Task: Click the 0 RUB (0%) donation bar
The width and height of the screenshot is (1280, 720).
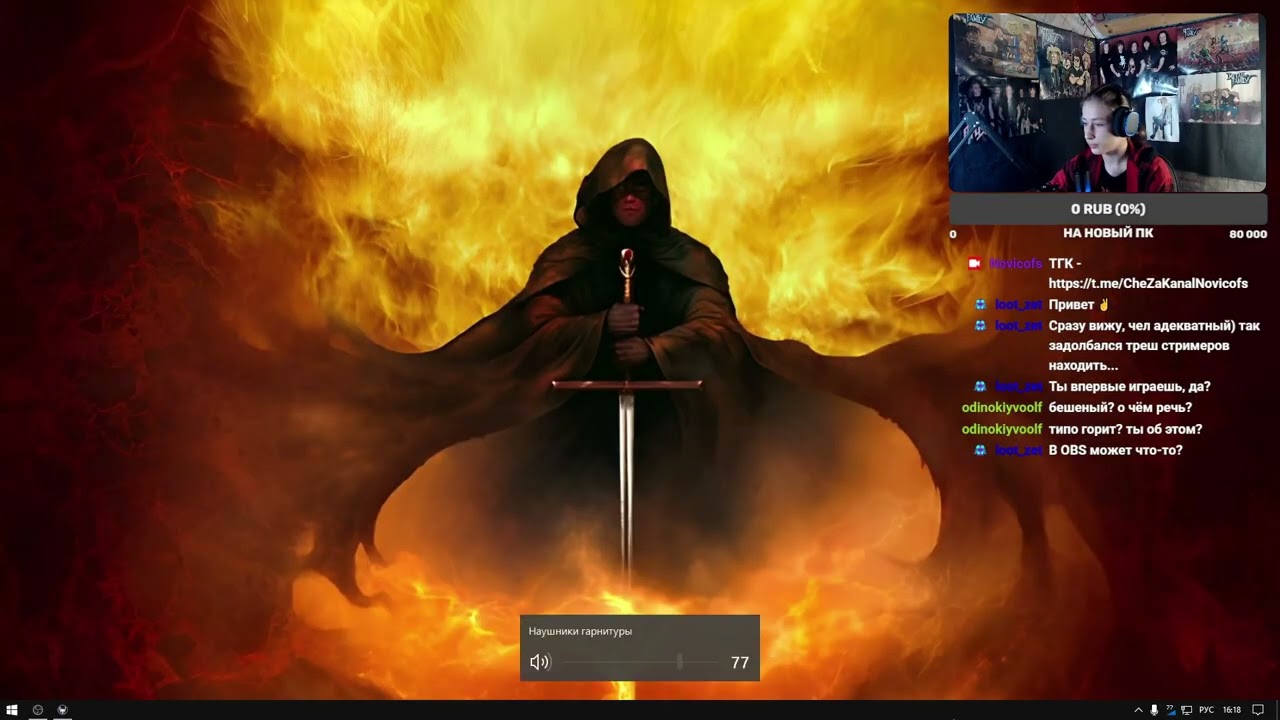Action: (x=1108, y=209)
